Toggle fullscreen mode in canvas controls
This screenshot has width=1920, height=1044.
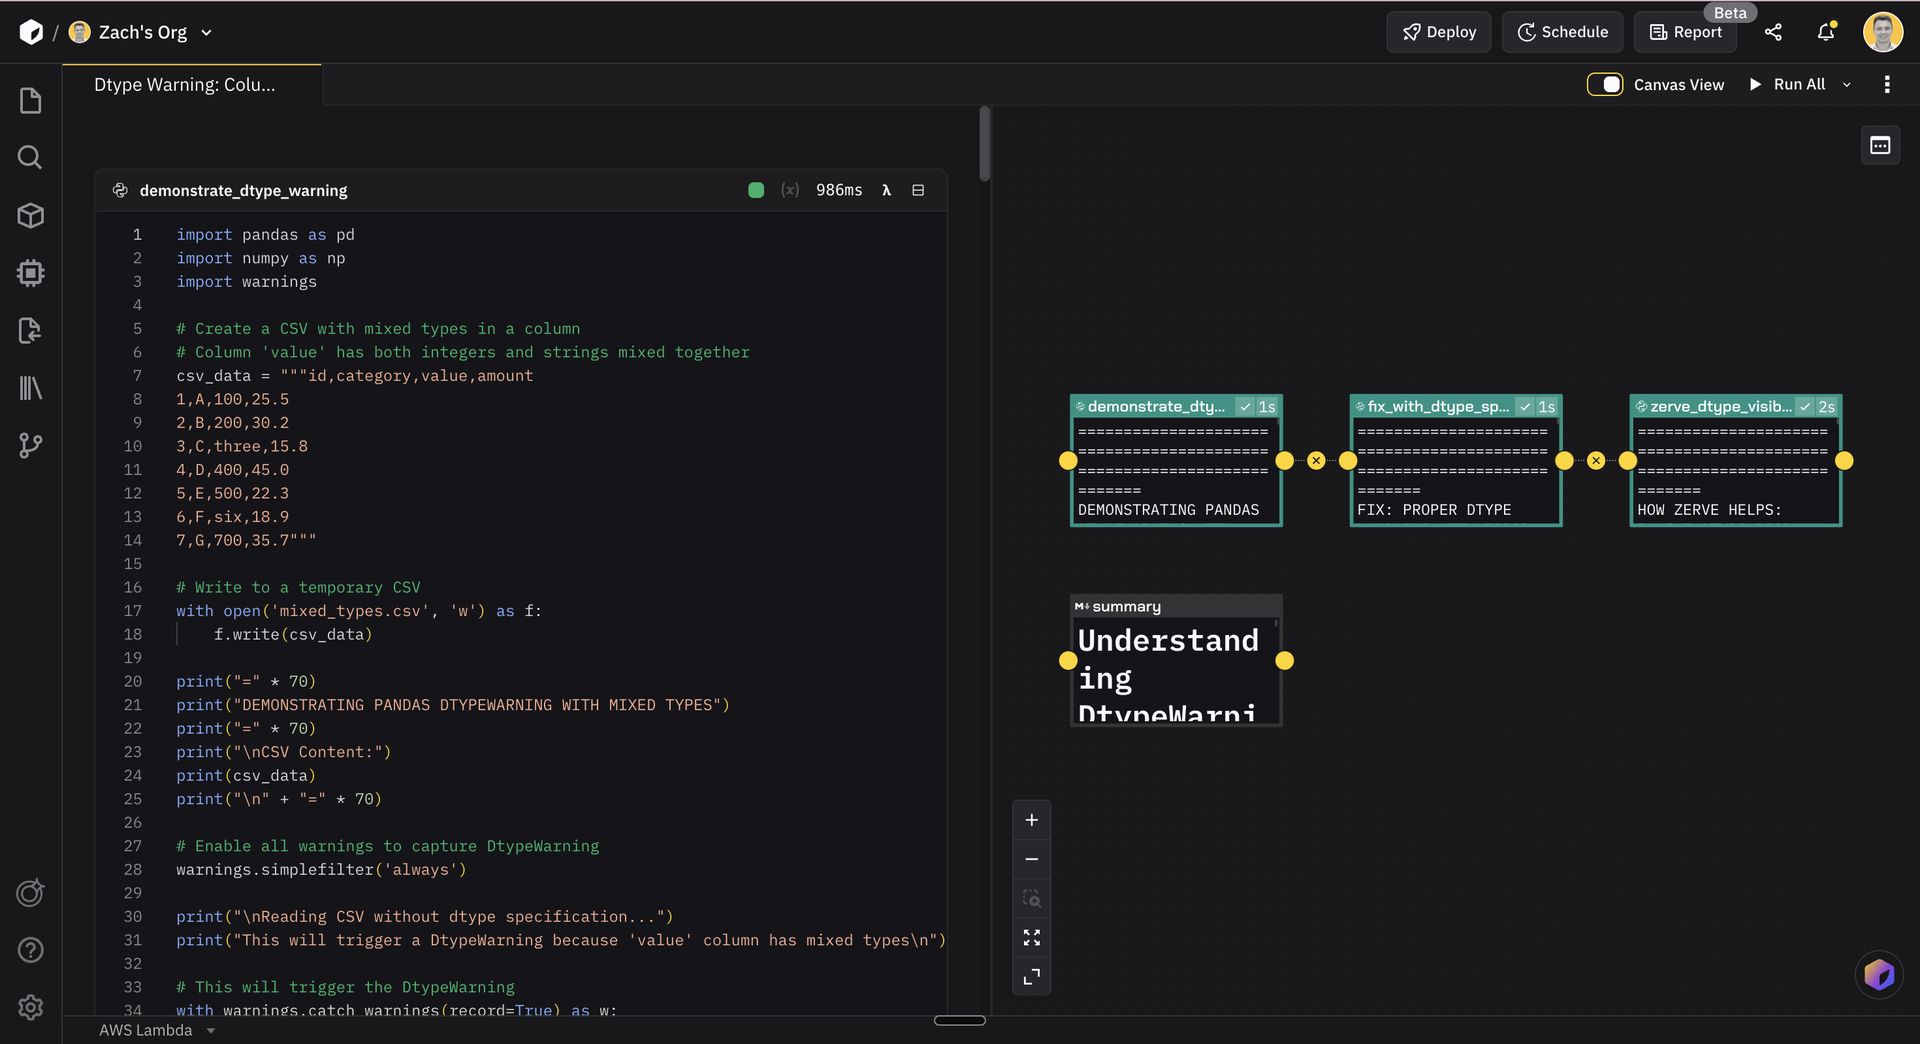1032,937
